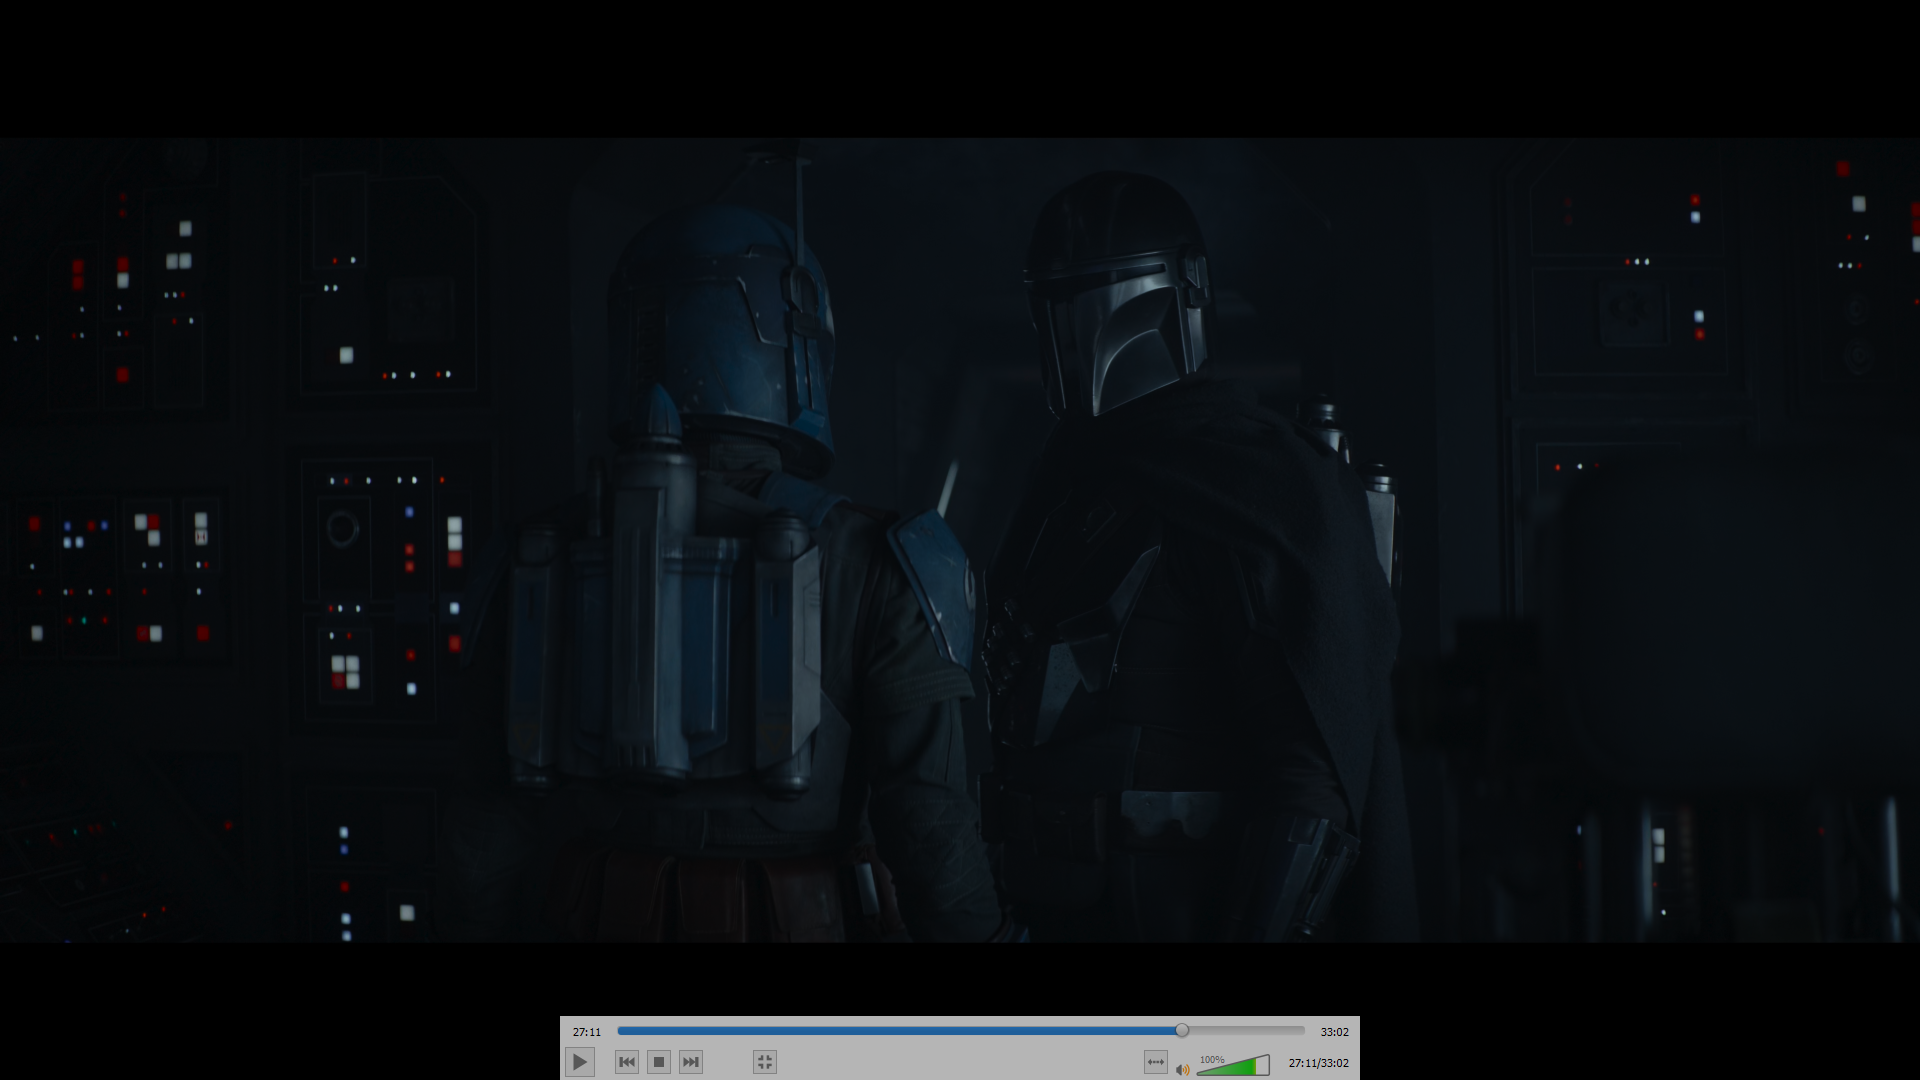Click elapsed time label 27:11 at the seek bar's left end
The width and height of the screenshot is (1920, 1080).
pos(587,1032)
